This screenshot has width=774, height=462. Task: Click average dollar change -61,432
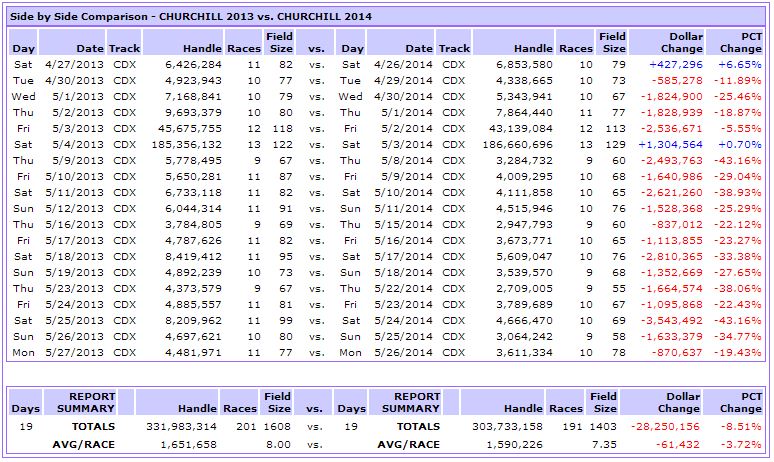pyautogui.click(x=678, y=445)
